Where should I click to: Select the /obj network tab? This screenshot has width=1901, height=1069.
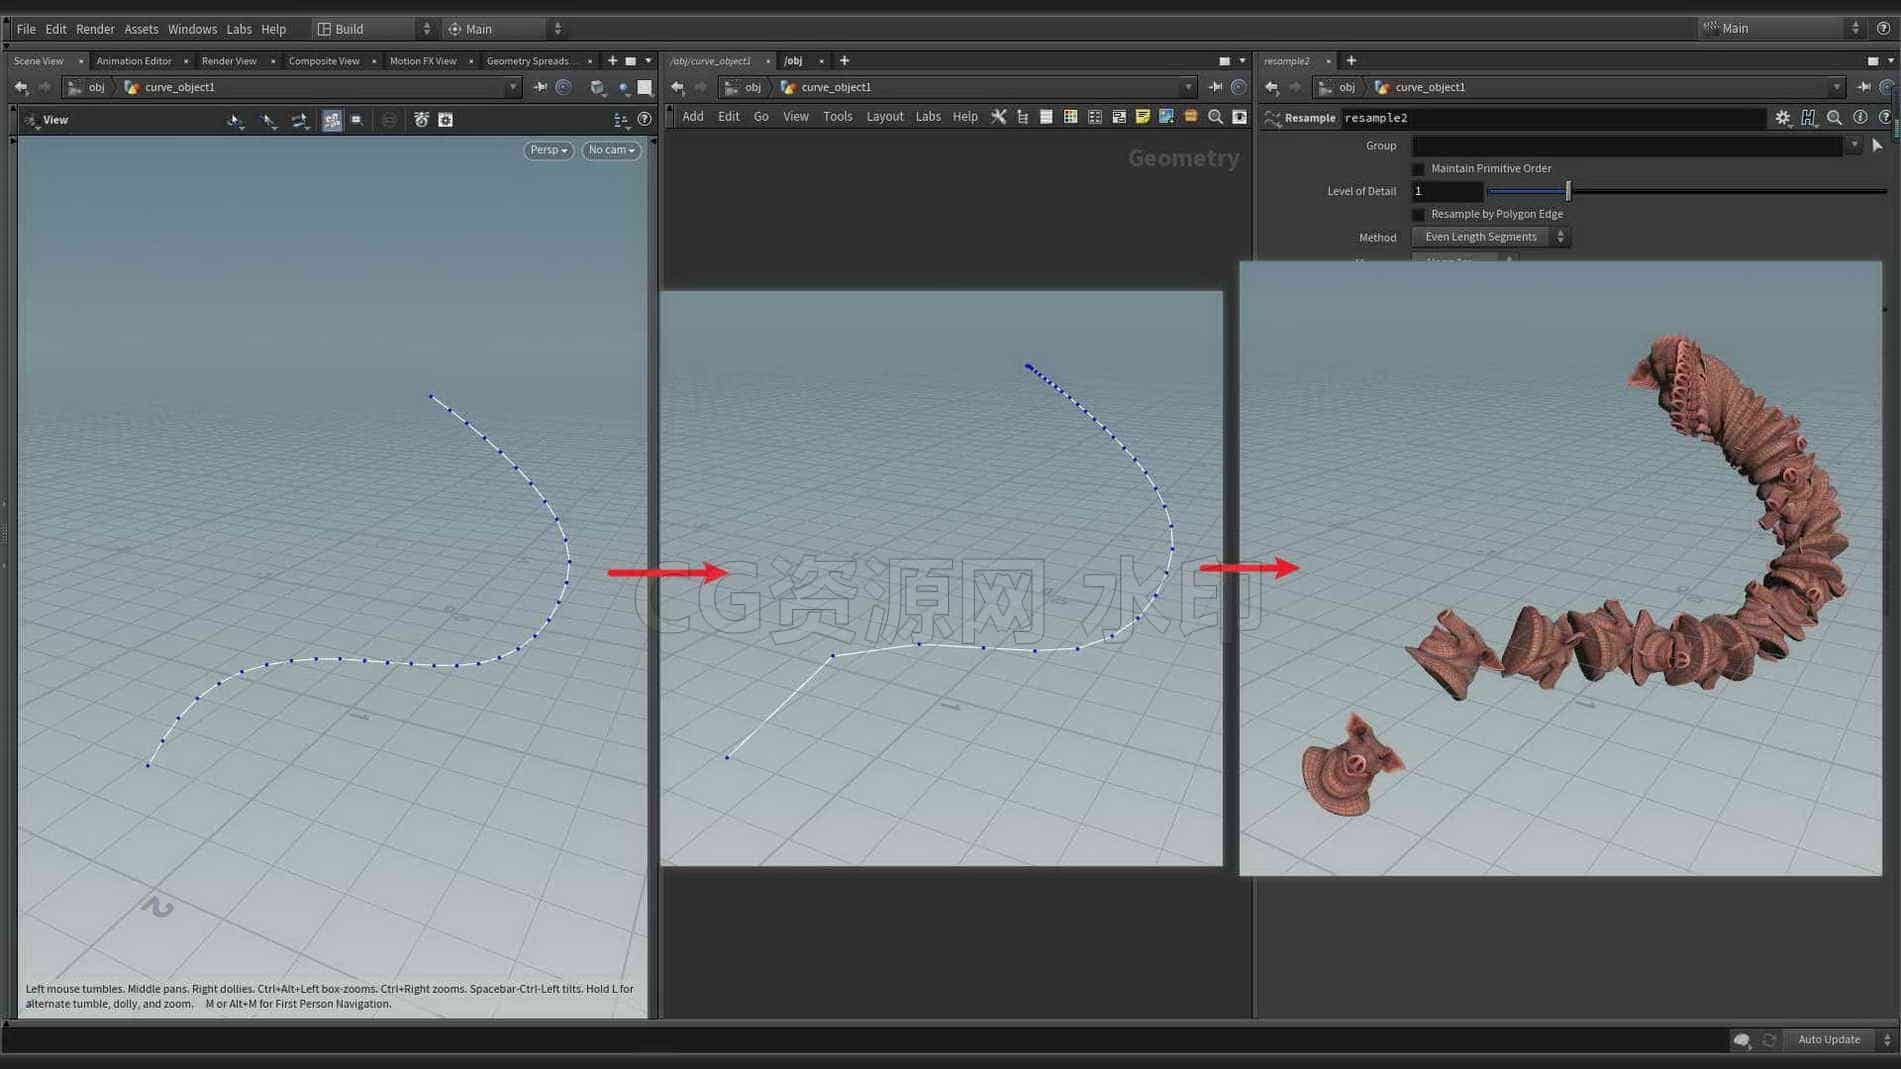click(x=793, y=61)
